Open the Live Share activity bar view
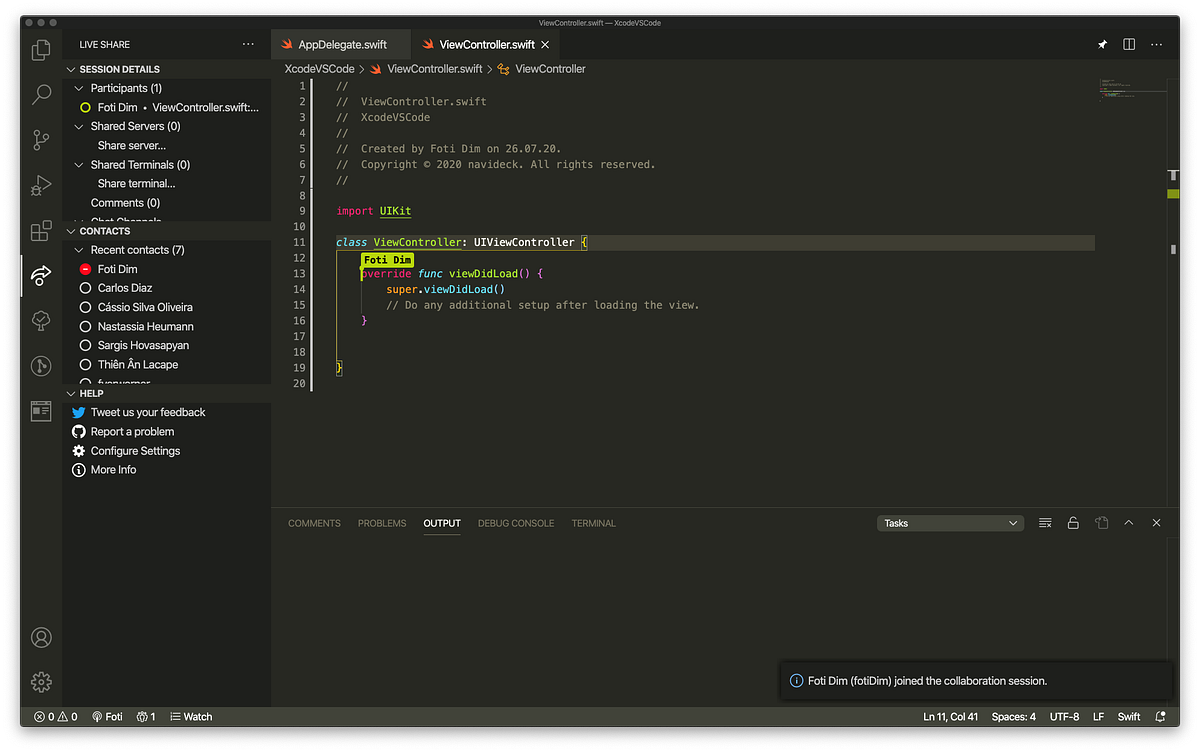Image resolution: width=1200 pixels, height=752 pixels. [40, 276]
